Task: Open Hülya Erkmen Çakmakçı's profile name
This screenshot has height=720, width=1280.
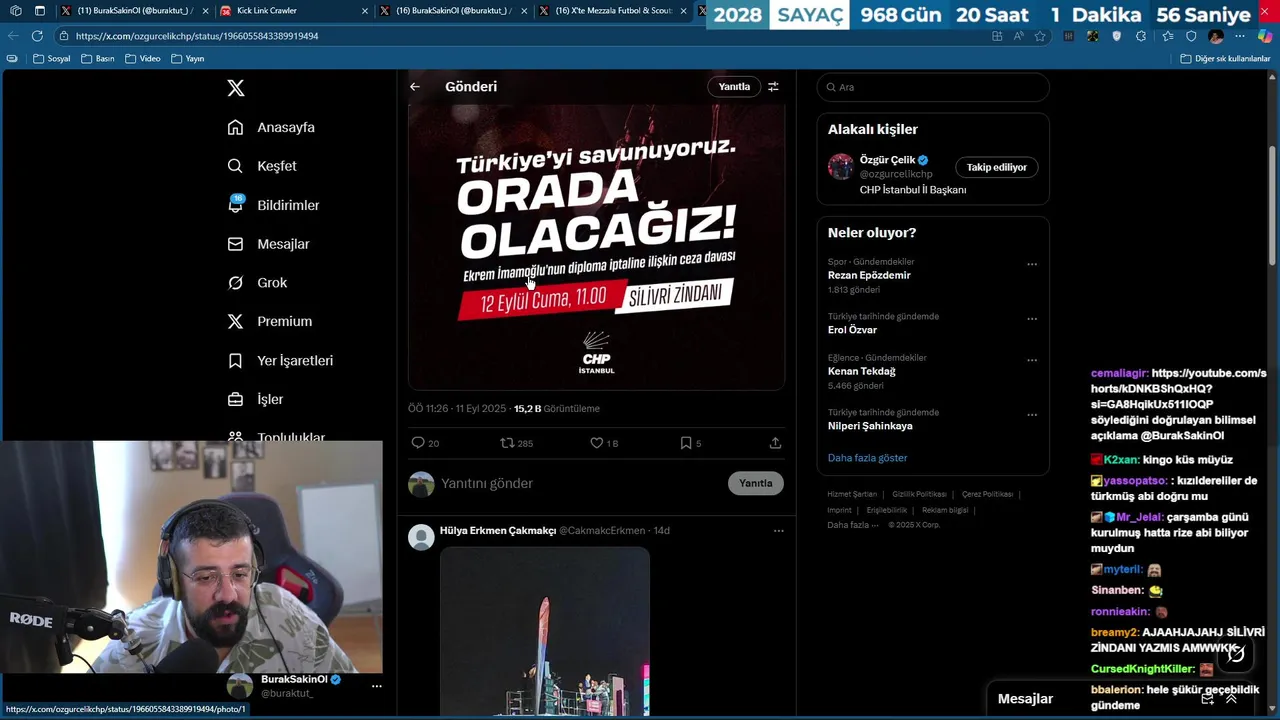Action: (x=497, y=531)
